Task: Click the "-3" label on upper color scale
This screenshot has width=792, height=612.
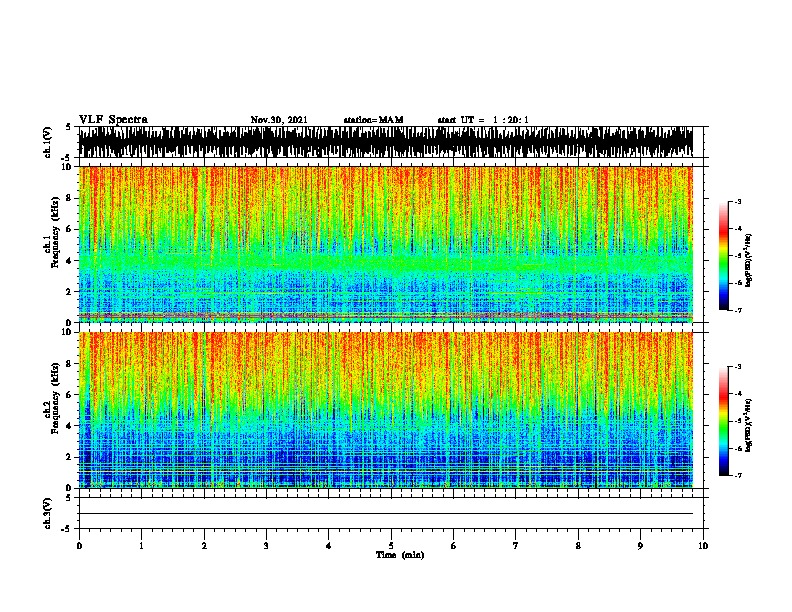Action: 738,202
